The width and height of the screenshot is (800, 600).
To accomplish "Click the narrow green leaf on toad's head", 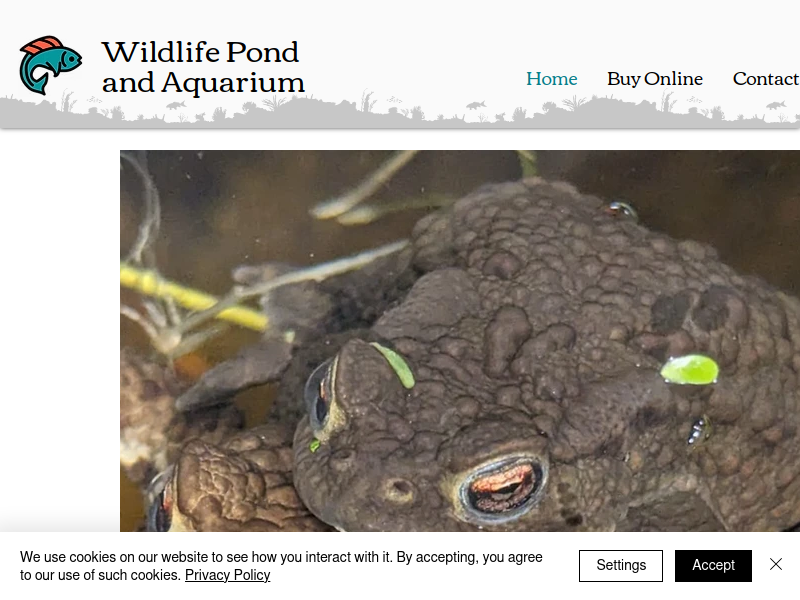I will tap(394, 364).
